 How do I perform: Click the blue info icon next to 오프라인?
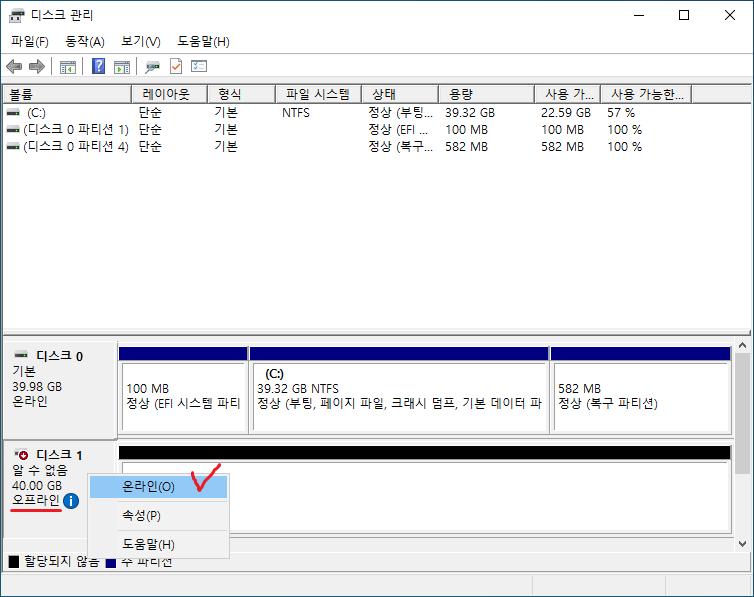coord(71,501)
